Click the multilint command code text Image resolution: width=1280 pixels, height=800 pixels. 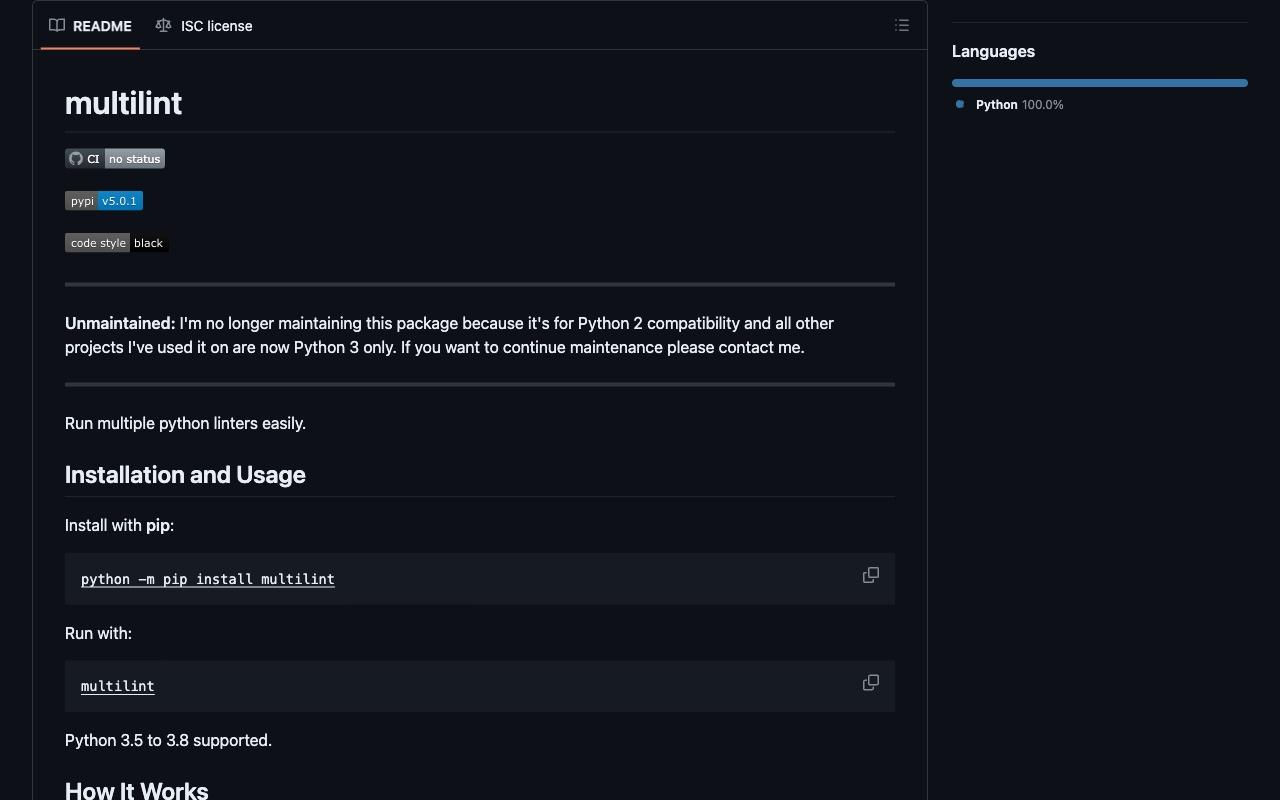(x=118, y=686)
